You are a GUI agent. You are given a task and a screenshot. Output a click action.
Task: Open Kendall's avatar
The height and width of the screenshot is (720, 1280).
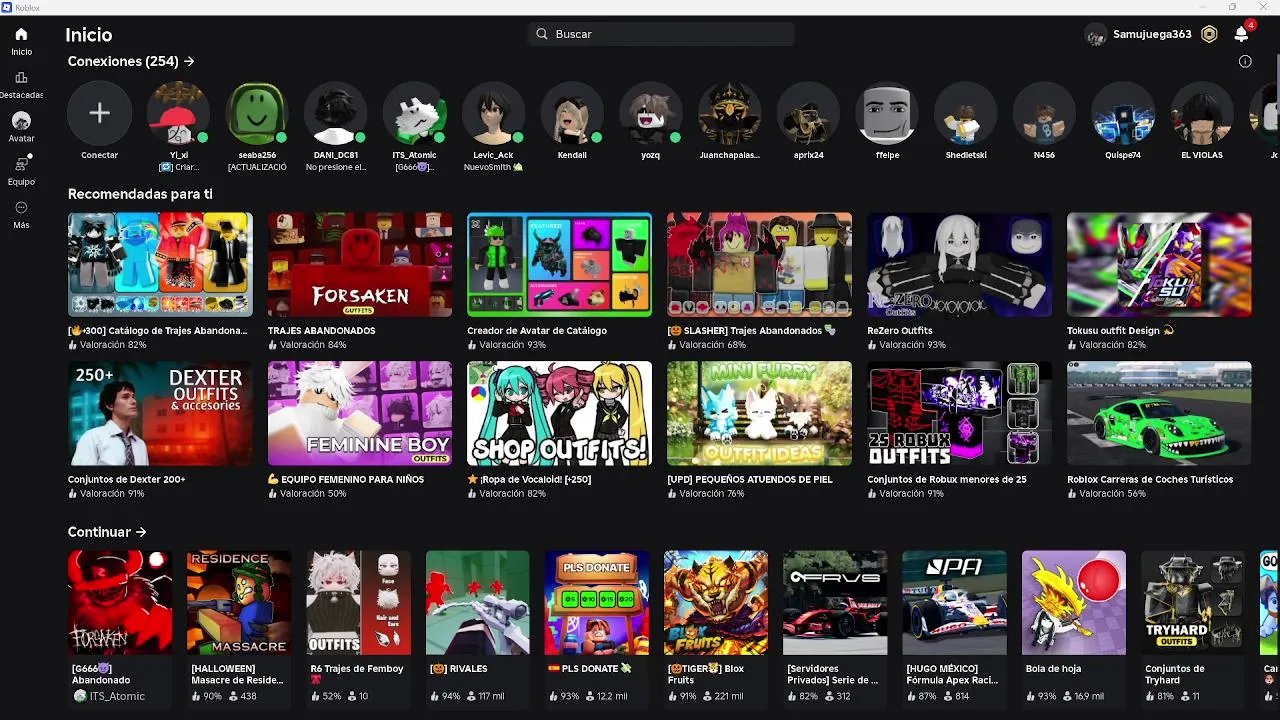(x=572, y=113)
